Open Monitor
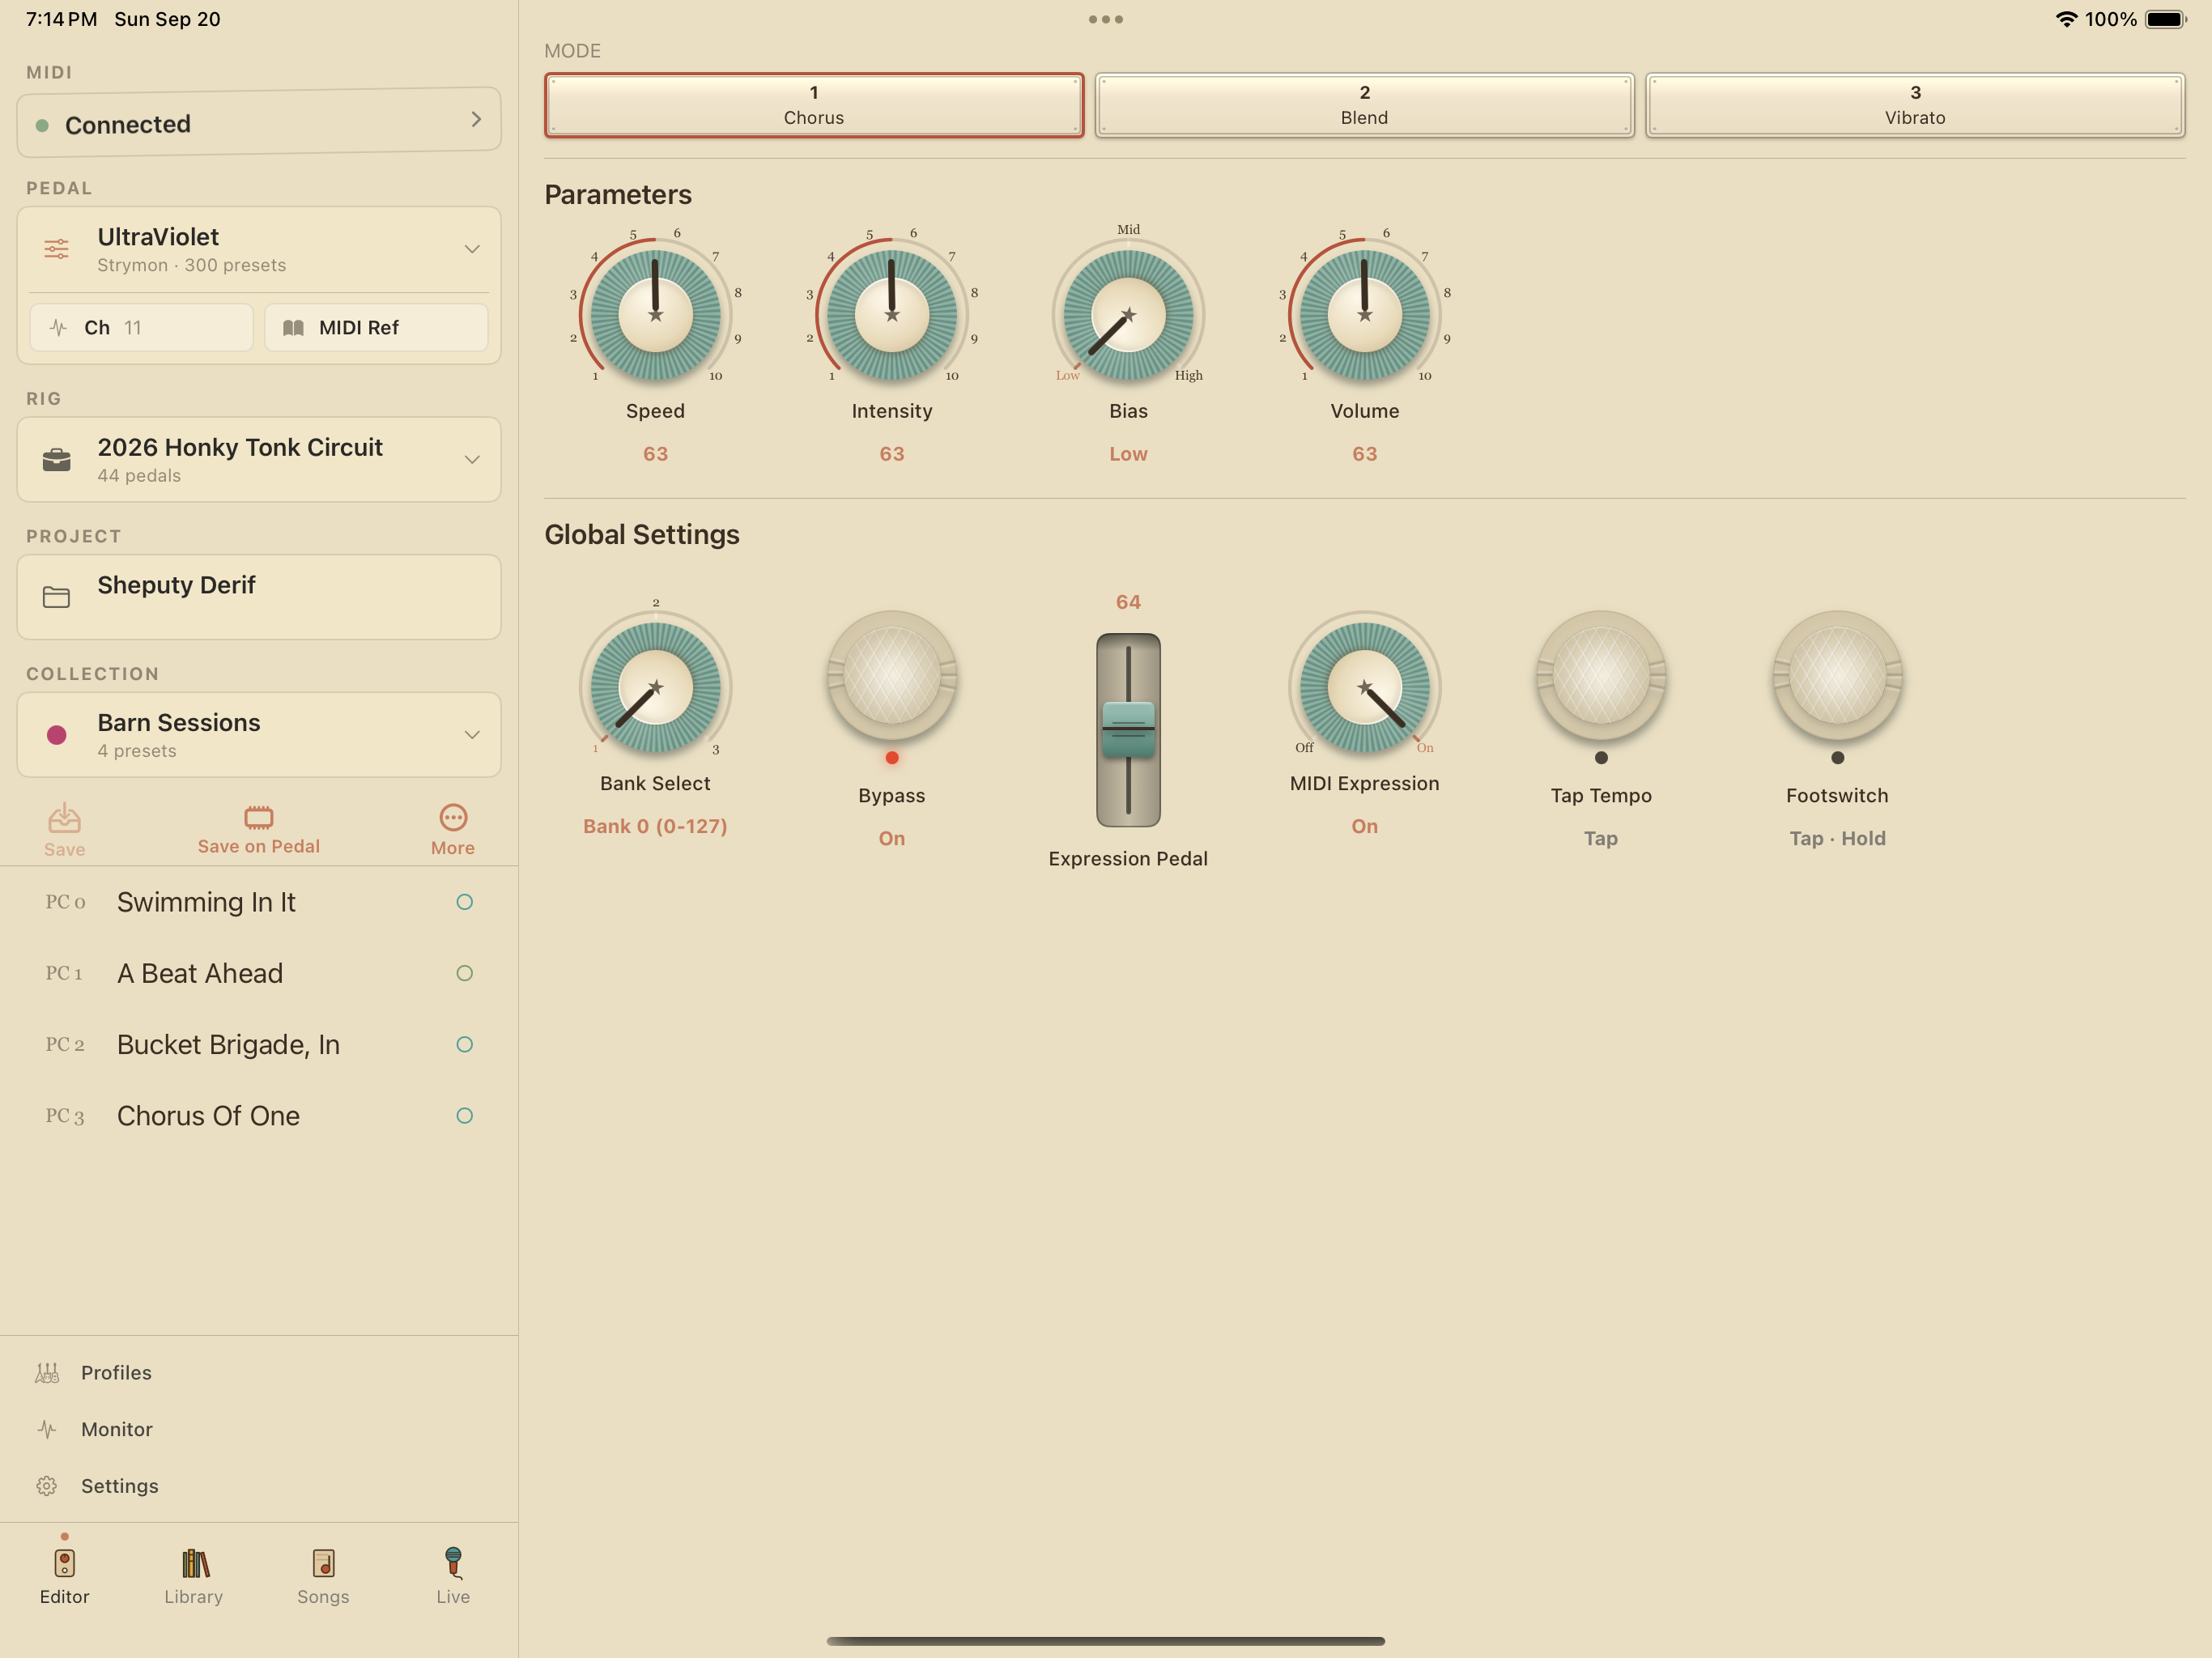This screenshot has height=1658, width=2212. [117, 1429]
